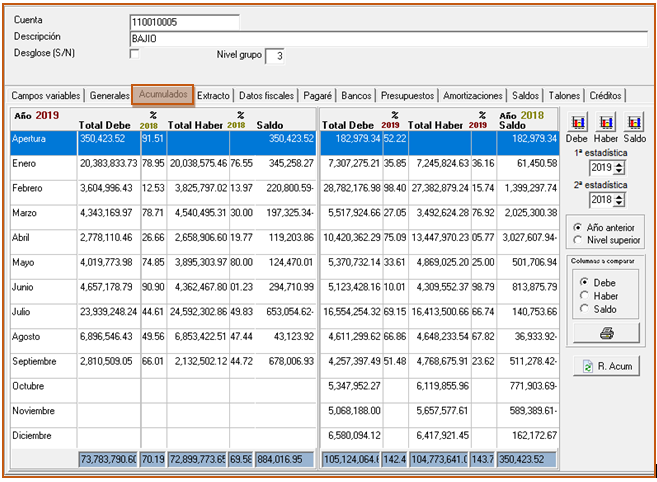Click the printer icon button

click(x=606, y=333)
